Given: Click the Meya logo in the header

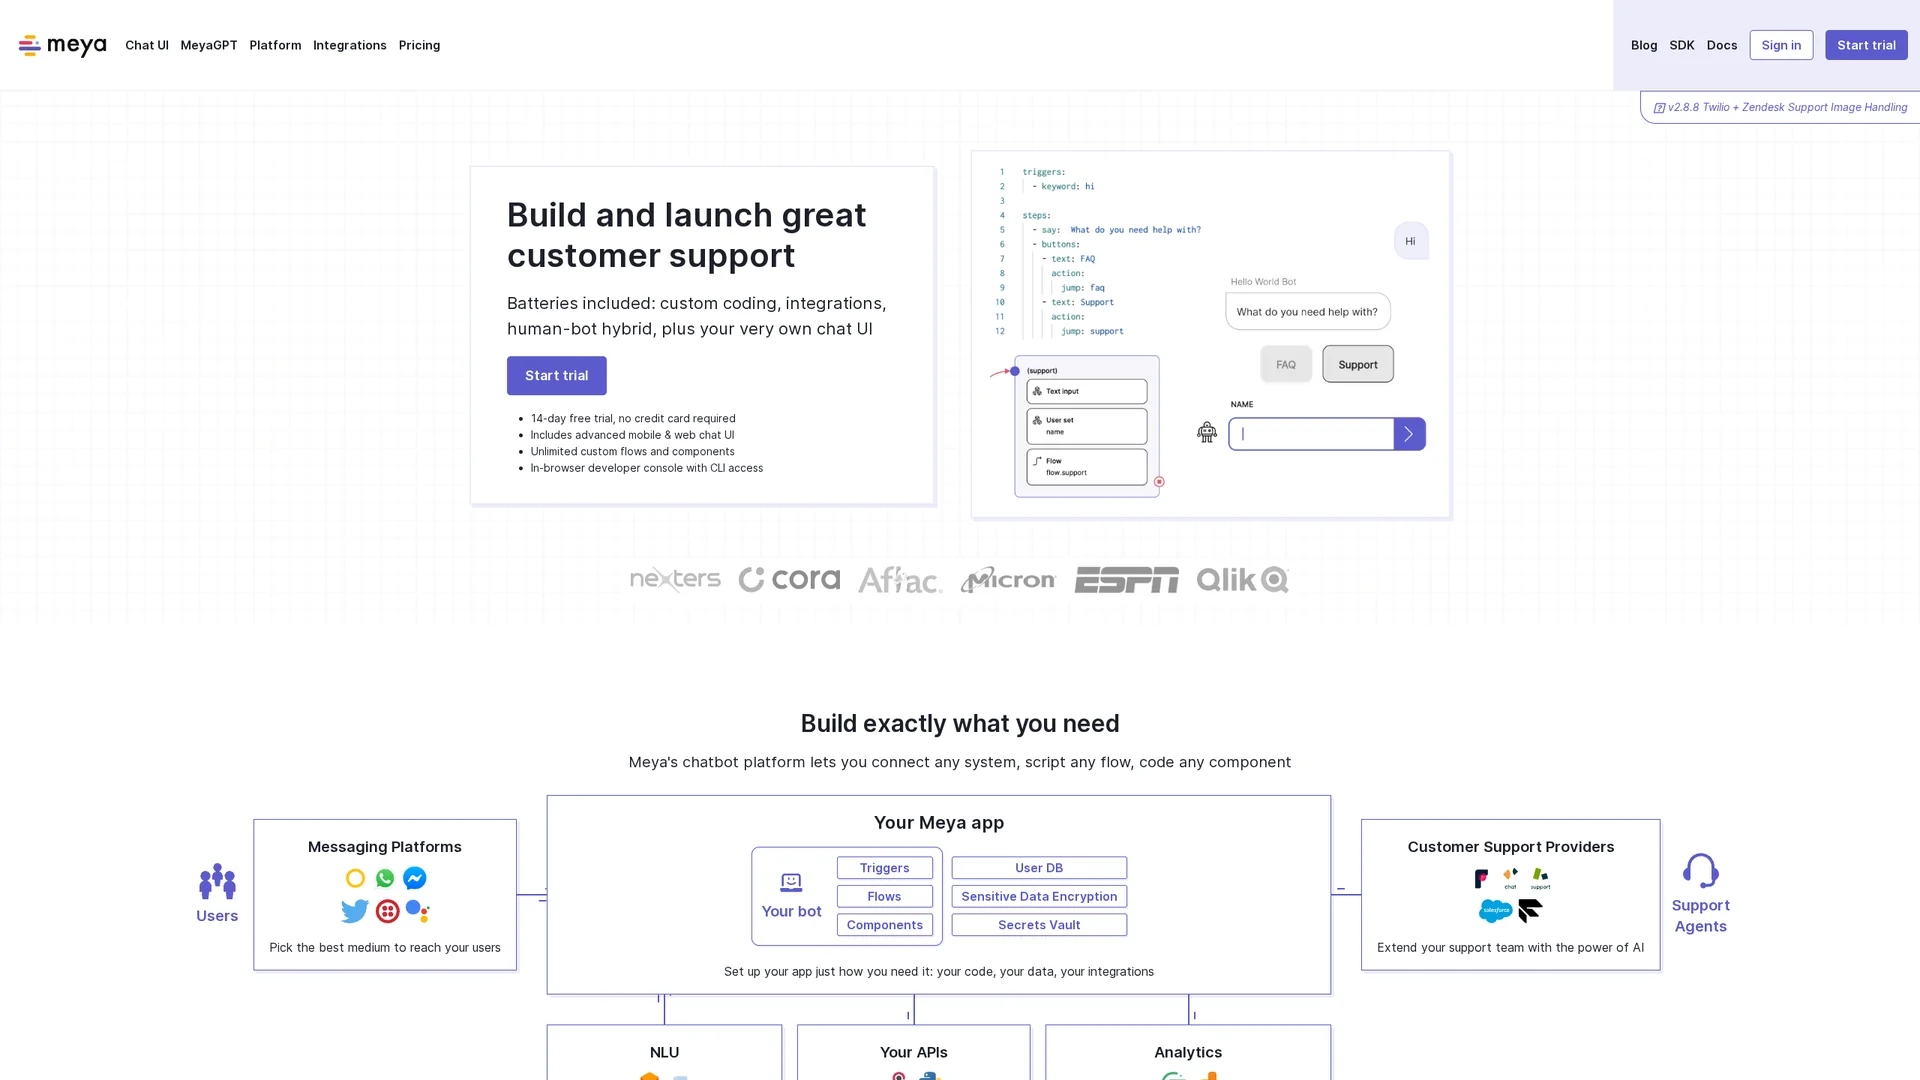Looking at the screenshot, I should pyautogui.click(x=62, y=45).
